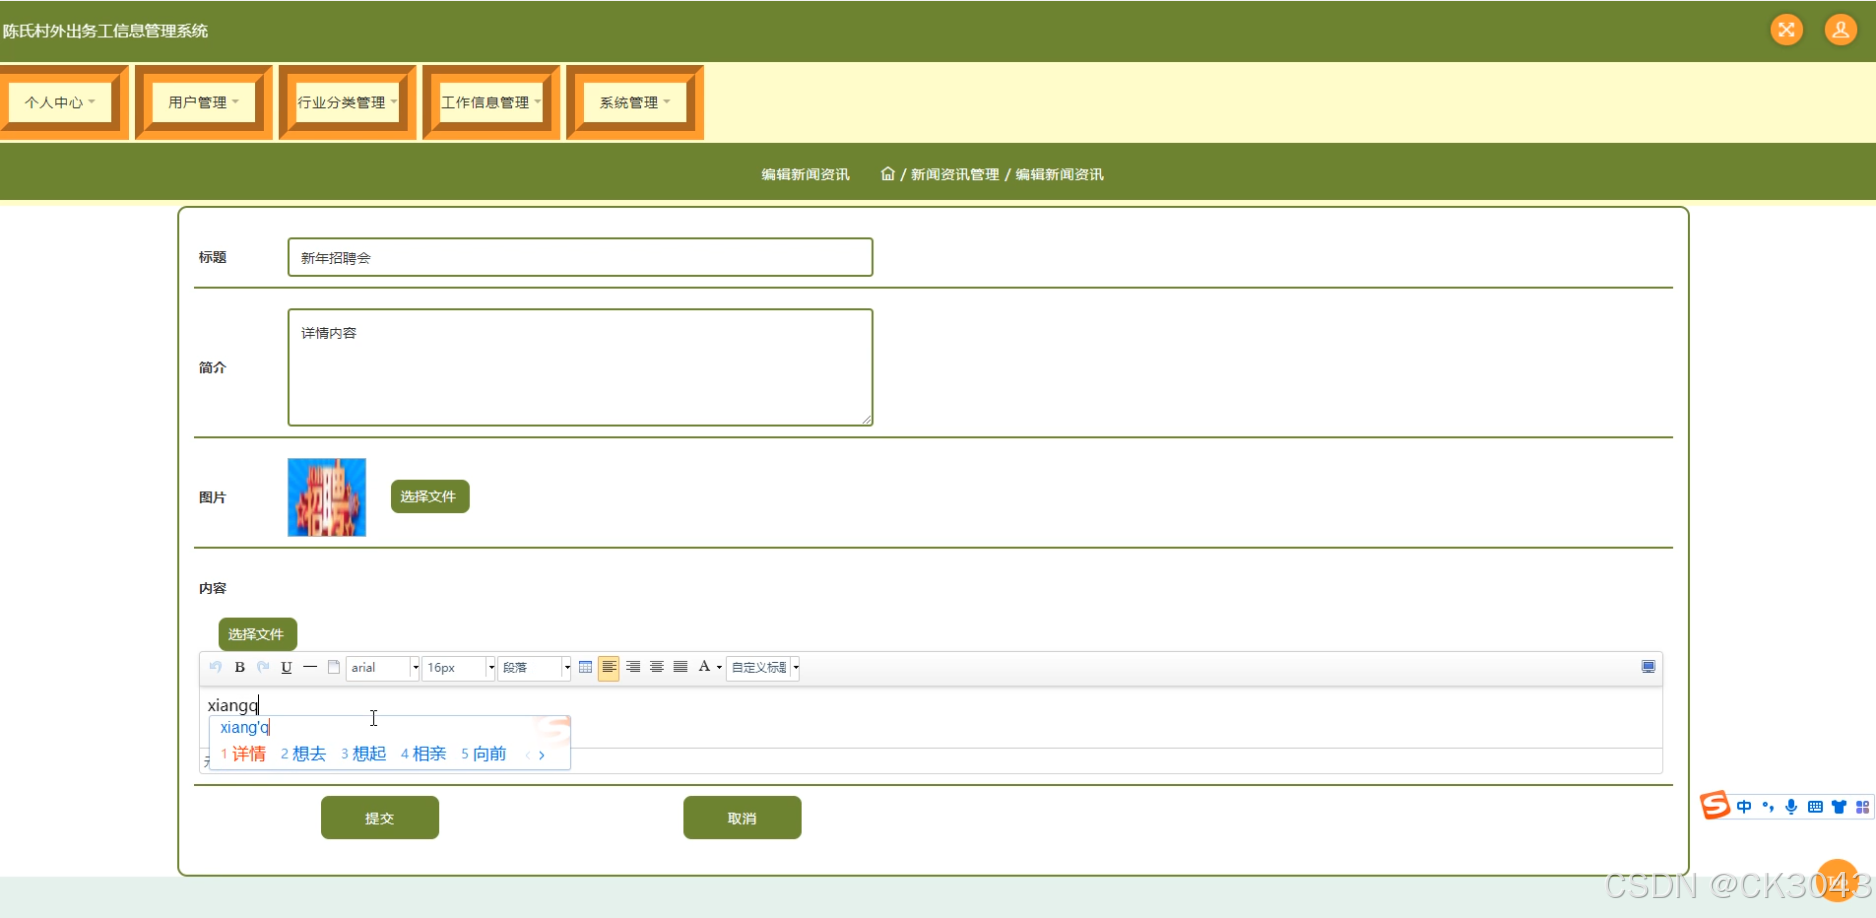Click the font color A icon
Image resolution: width=1876 pixels, height=918 pixels.
pos(704,667)
